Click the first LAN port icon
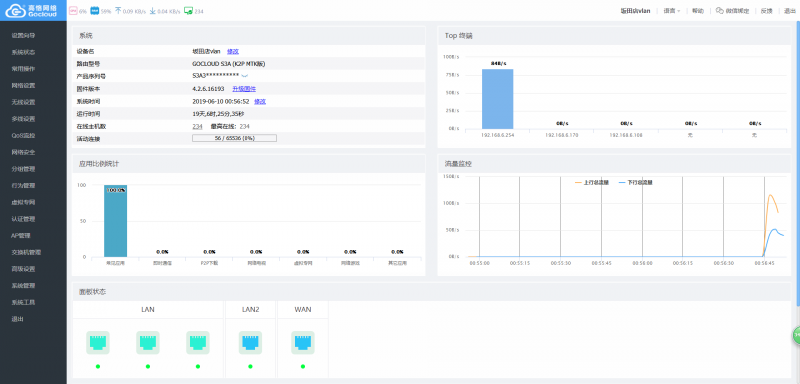 [x=98, y=343]
